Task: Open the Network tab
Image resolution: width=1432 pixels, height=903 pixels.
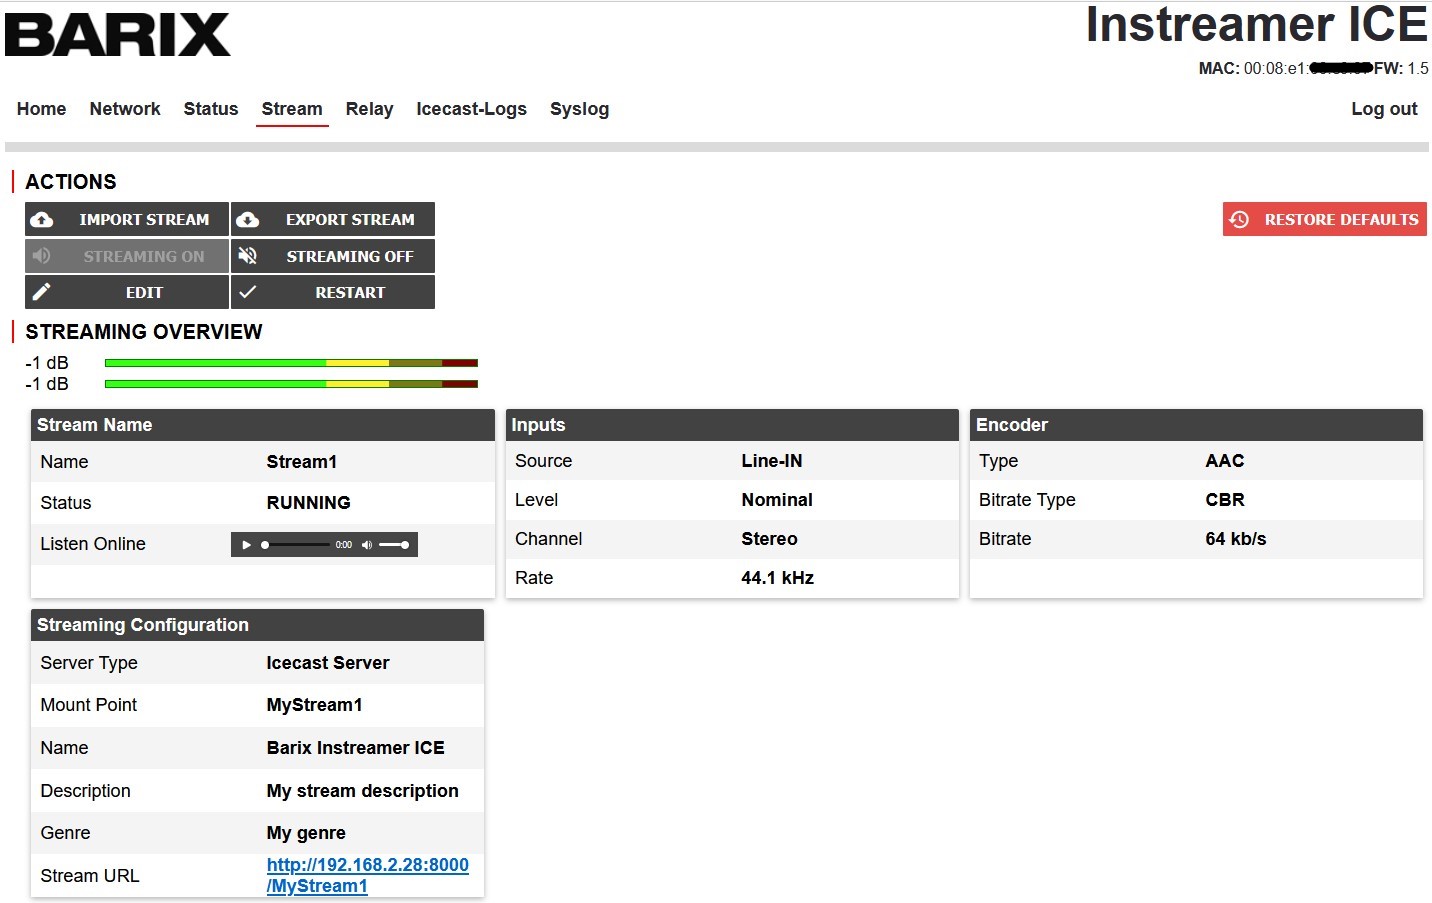Action: coord(125,109)
